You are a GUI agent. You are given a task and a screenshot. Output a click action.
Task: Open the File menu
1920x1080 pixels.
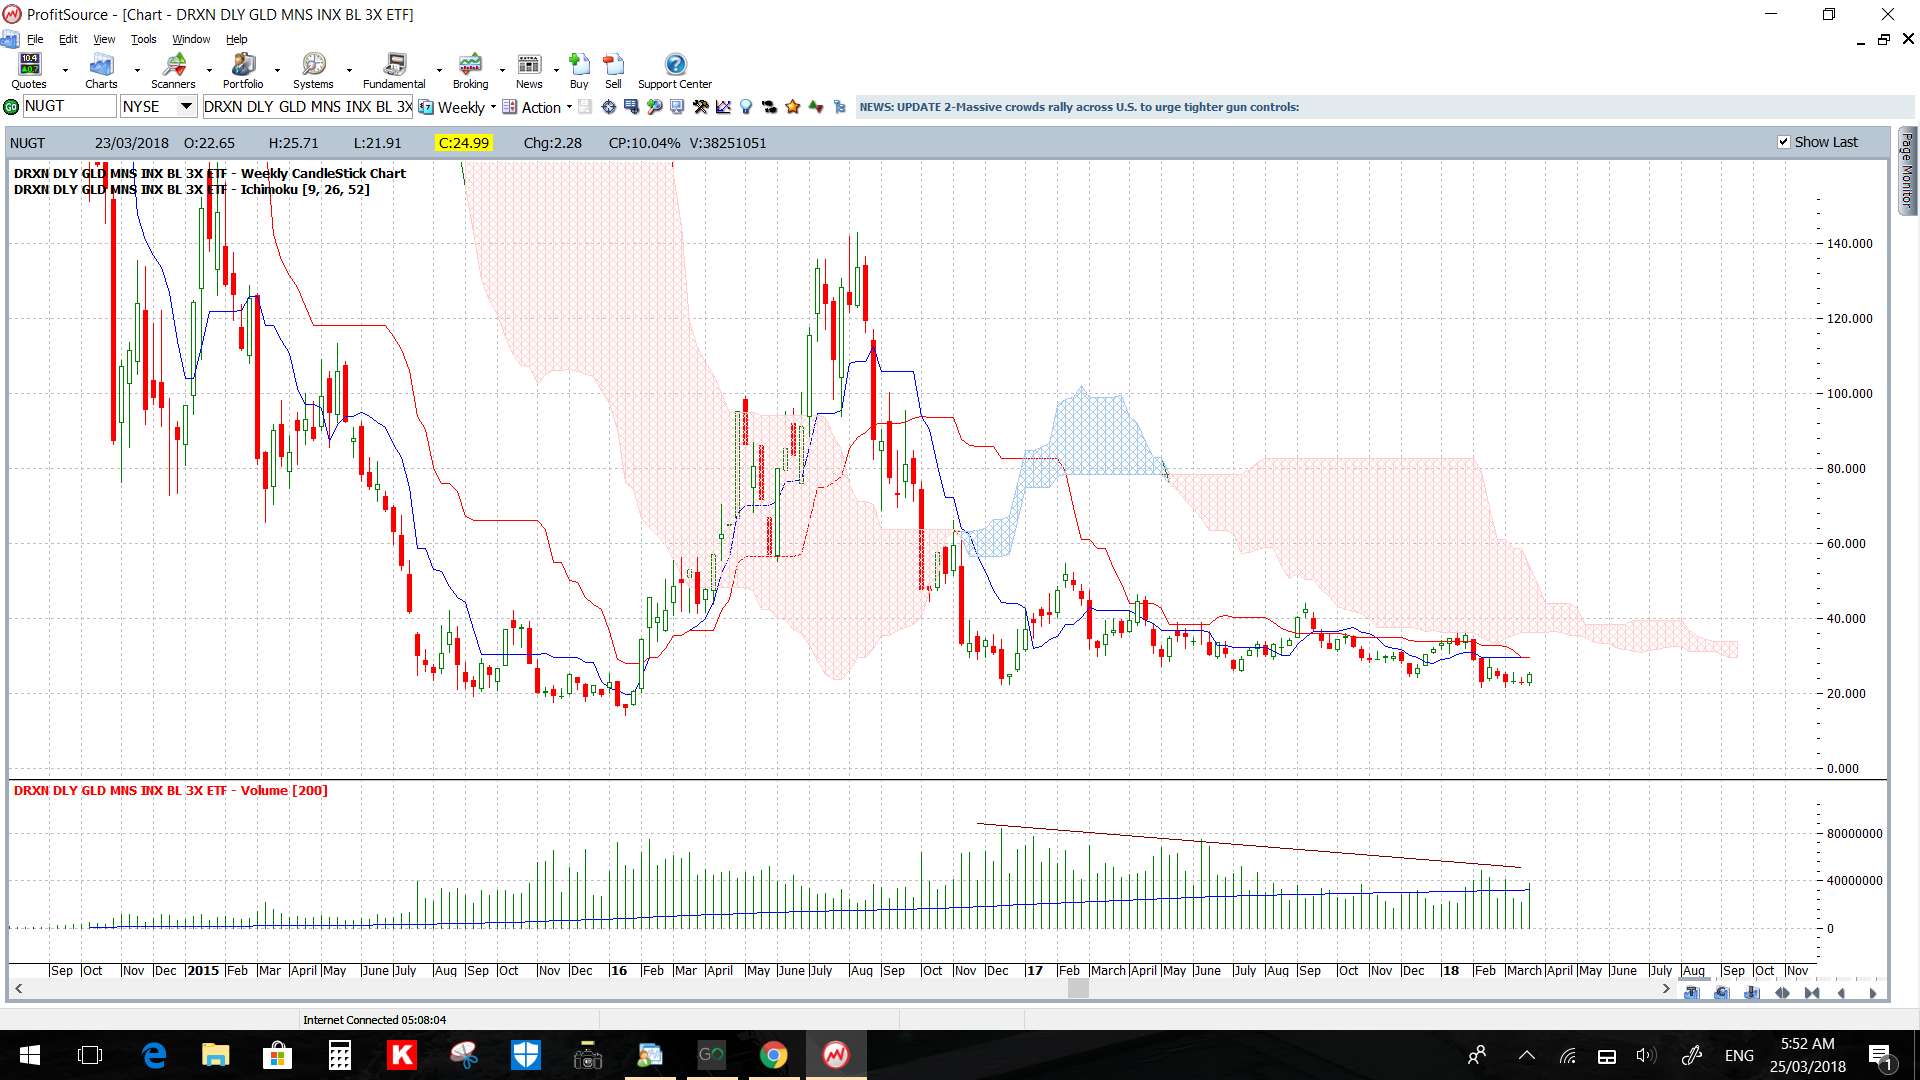click(35, 39)
